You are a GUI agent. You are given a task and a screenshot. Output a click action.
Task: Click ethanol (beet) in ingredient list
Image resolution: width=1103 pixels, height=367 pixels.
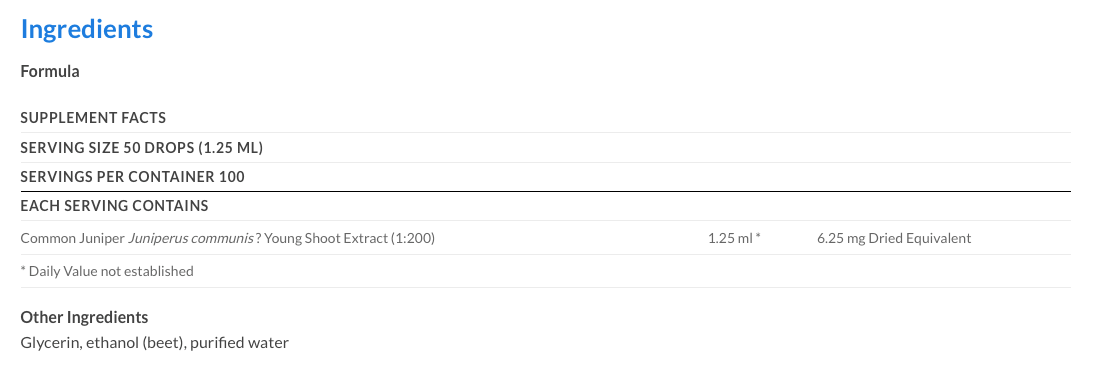pos(136,343)
